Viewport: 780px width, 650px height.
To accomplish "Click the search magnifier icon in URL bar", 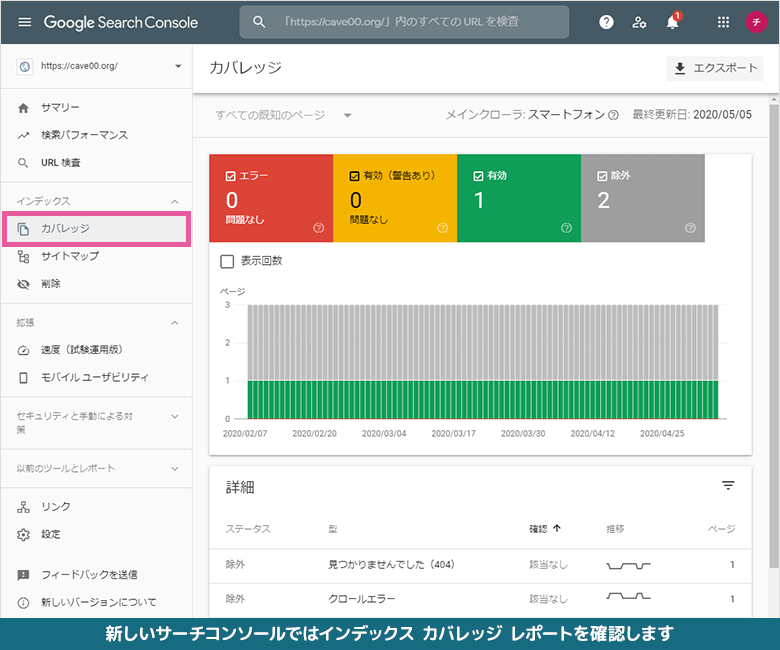I will 259,22.
